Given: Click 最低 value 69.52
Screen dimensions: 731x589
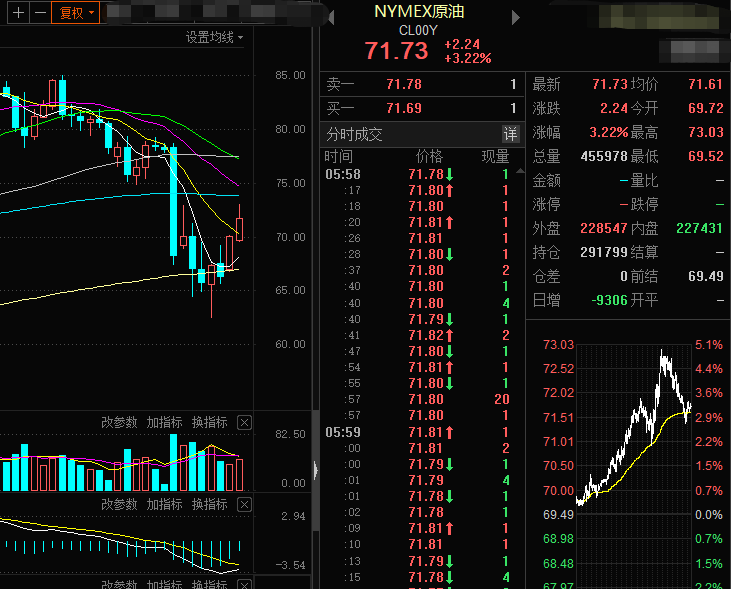Looking at the screenshot, I should (706, 156).
